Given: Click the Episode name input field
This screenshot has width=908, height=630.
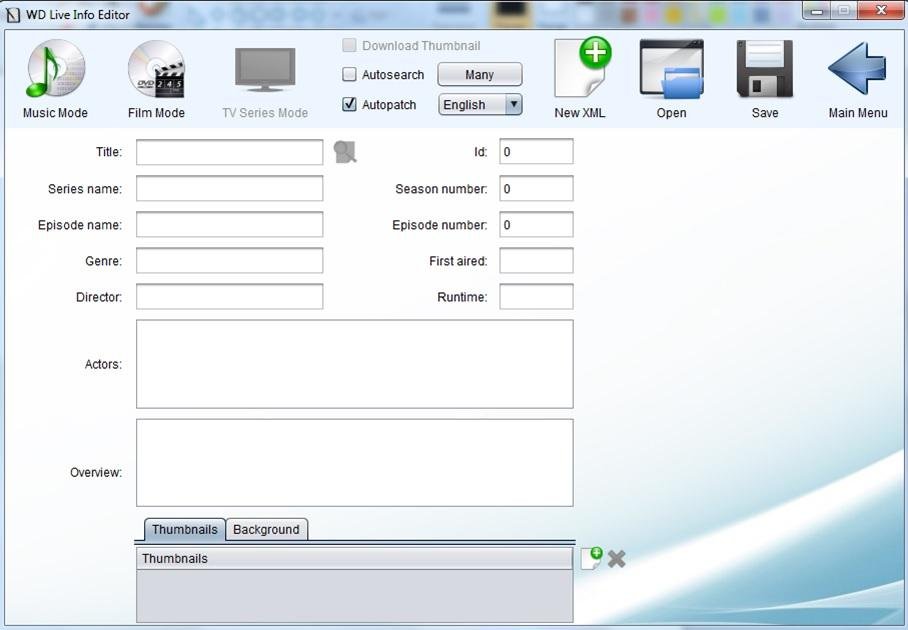Looking at the screenshot, I should coord(229,225).
